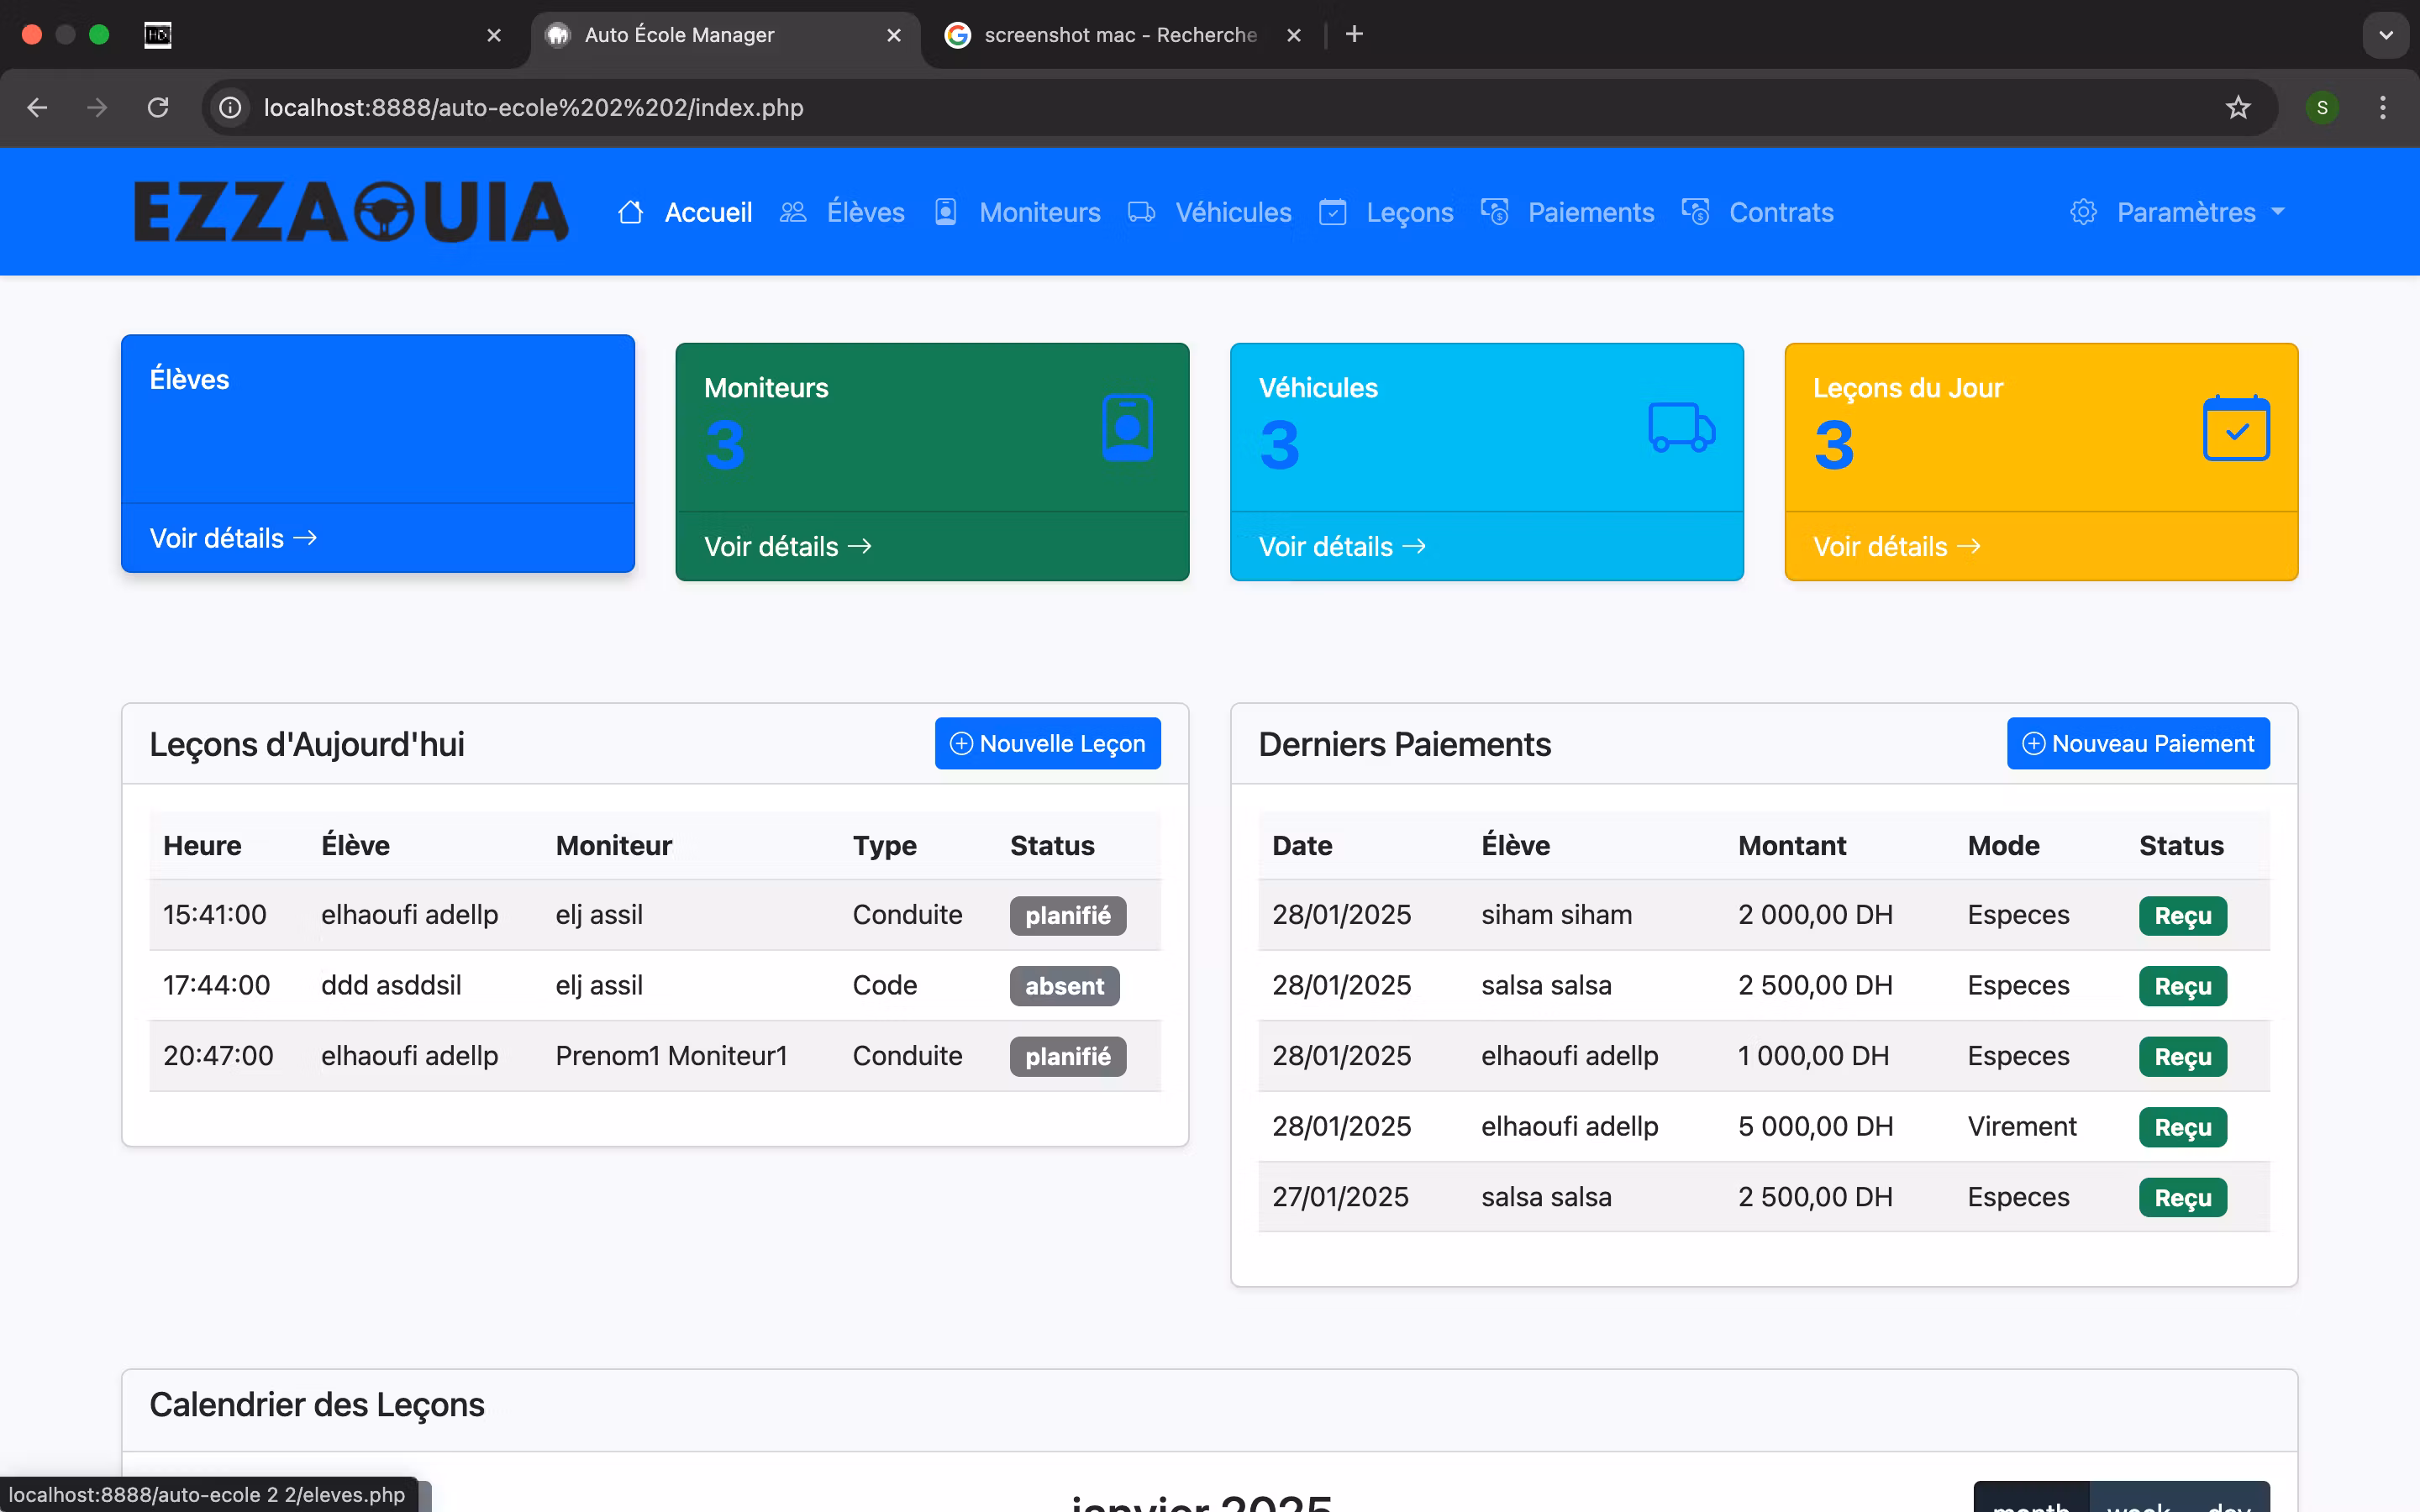2420x1512 pixels.
Task: Click the Paramètres gear icon
Action: click(x=2083, y=212)
